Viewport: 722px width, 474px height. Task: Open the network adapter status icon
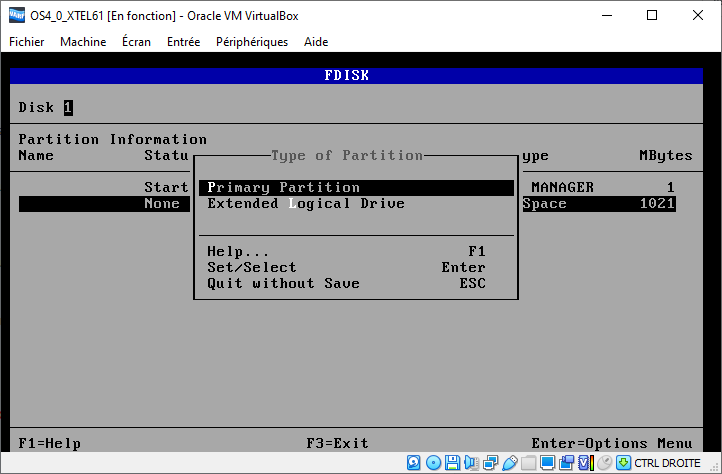[x=490, y=463]
